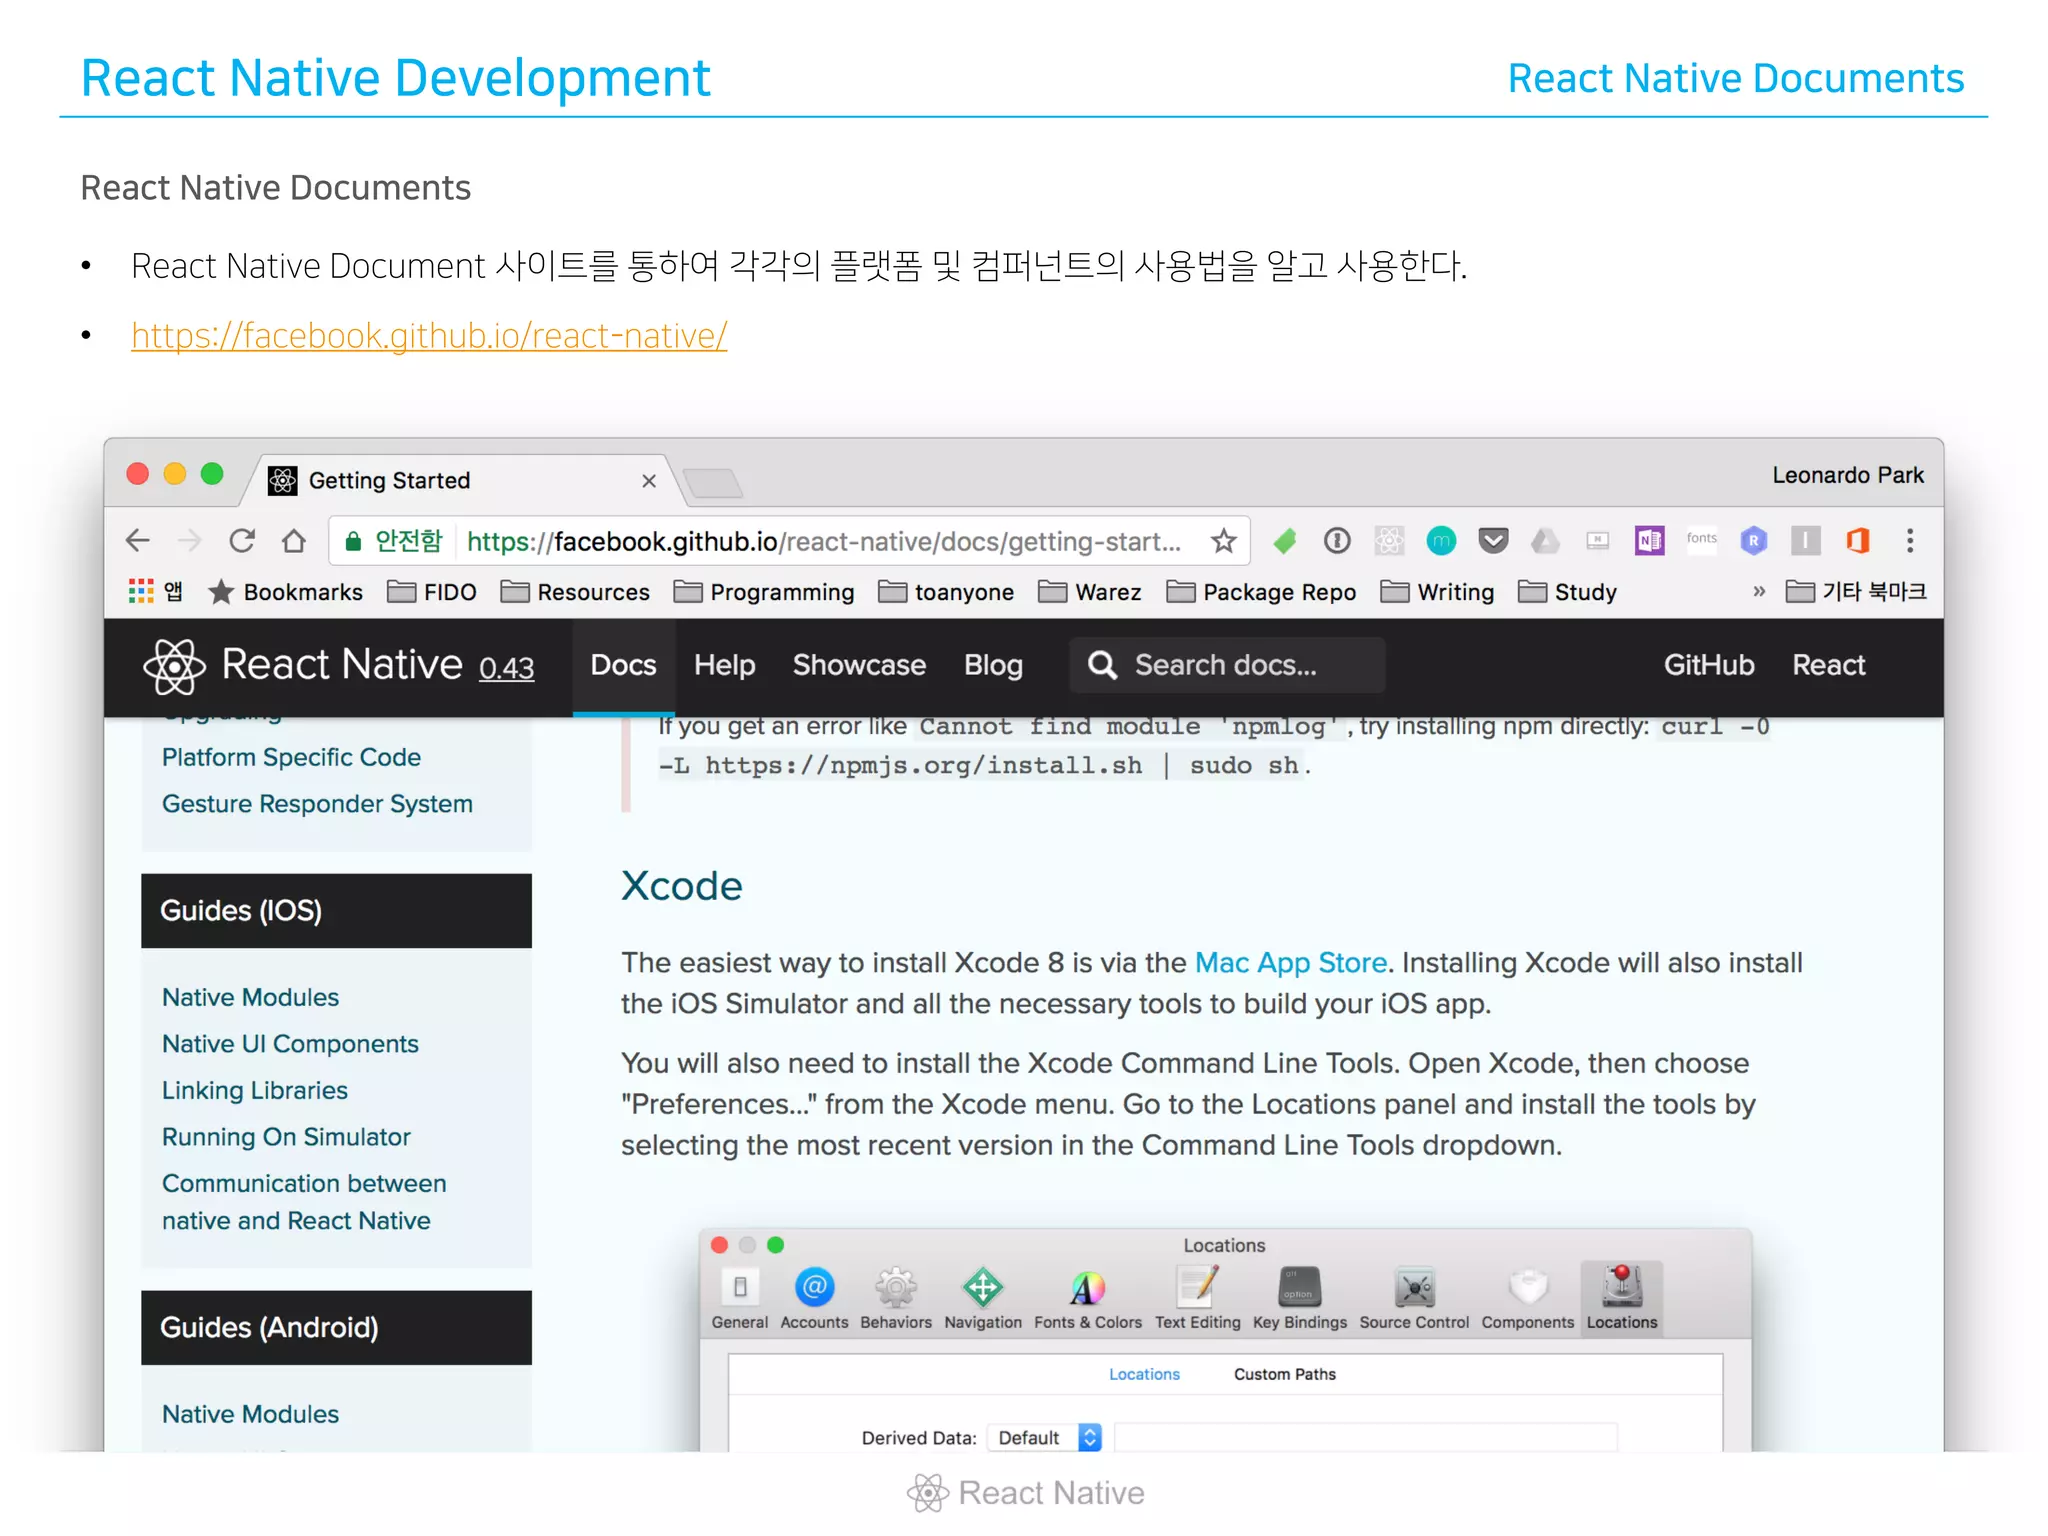Viewport: 2048px width, 1536px height.
Task: Open the Package Repo bookmarks folder
Action: 1261,592
